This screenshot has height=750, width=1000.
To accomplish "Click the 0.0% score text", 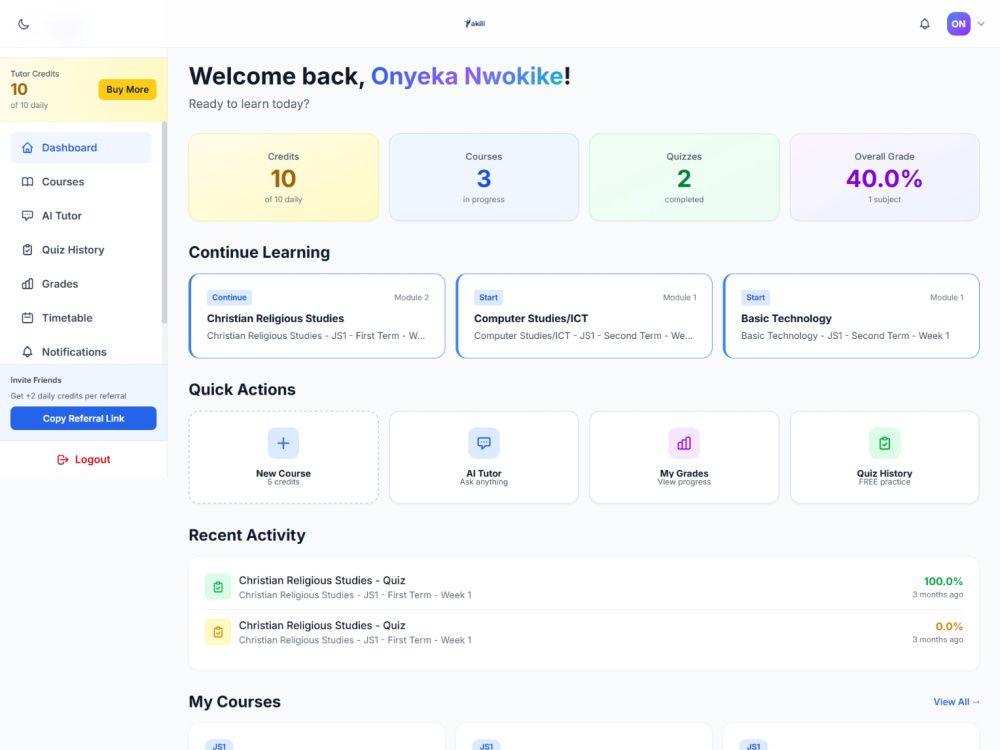I will (949, 626).
